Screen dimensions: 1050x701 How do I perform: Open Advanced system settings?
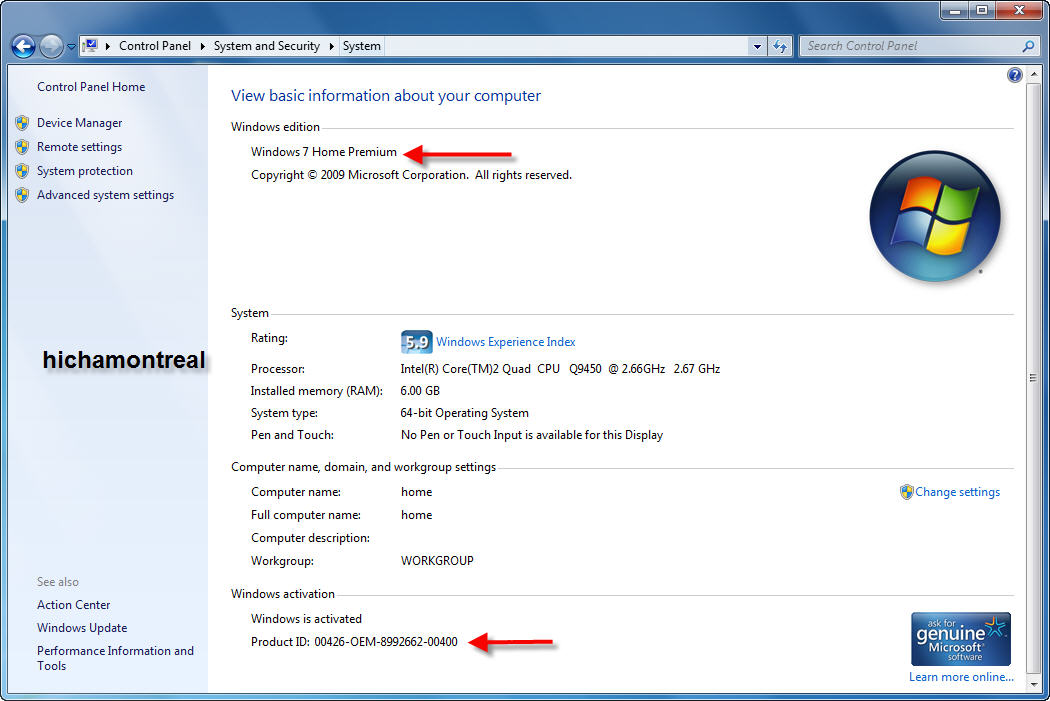(x=105, y=195)
